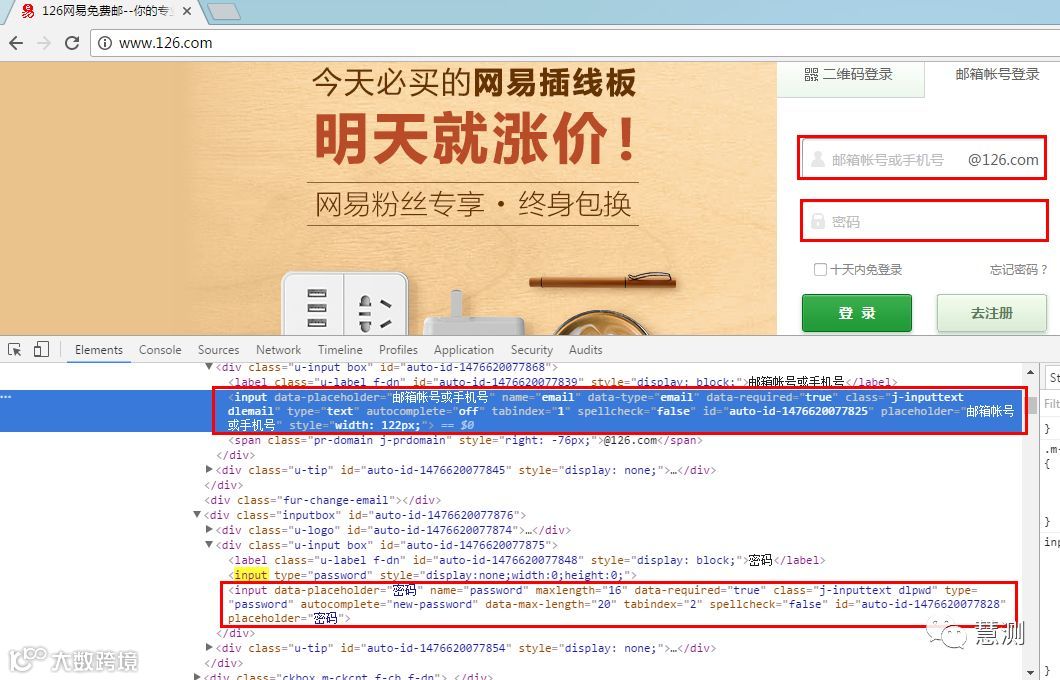The height and width of the screenshot is (680, 1060).
Task: Activate DevTools inspect element picker
Action: click(x=14, y=349)
